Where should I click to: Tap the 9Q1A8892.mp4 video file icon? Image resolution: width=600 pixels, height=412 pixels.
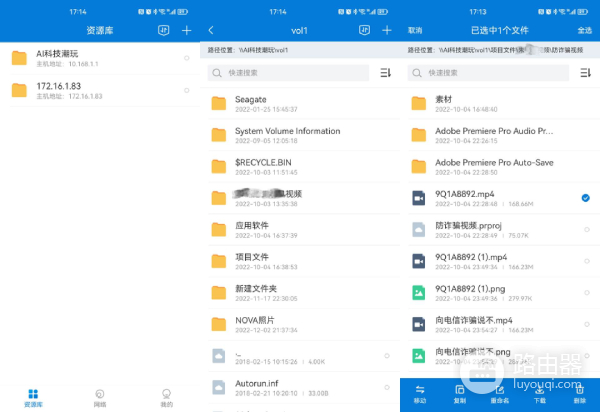(x=419, y=198)
